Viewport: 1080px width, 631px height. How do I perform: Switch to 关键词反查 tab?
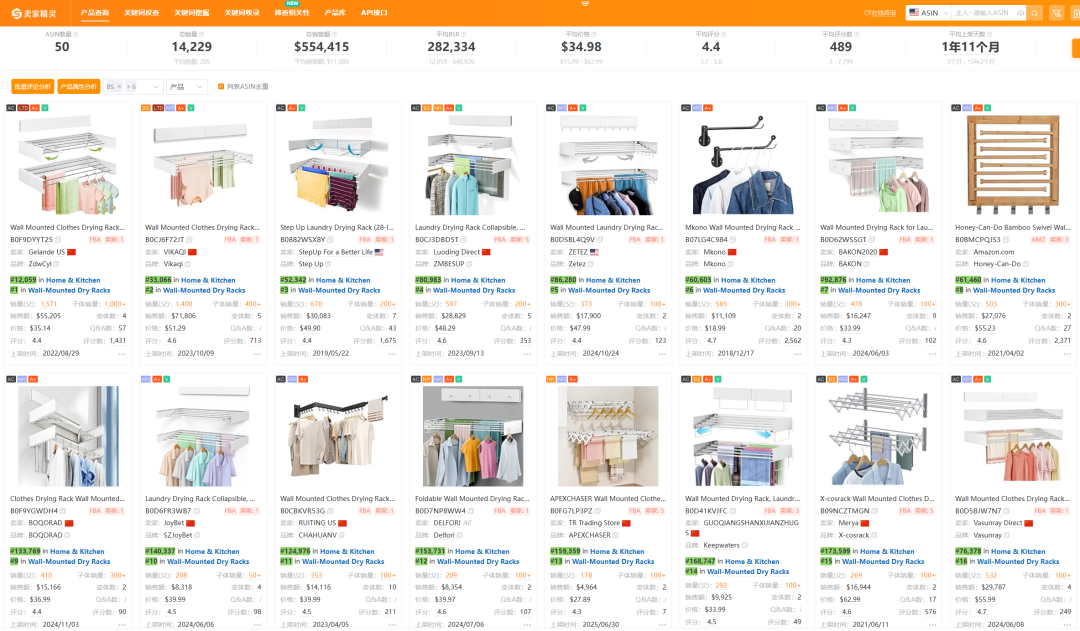pyautogui.click(x=141, y=12)
